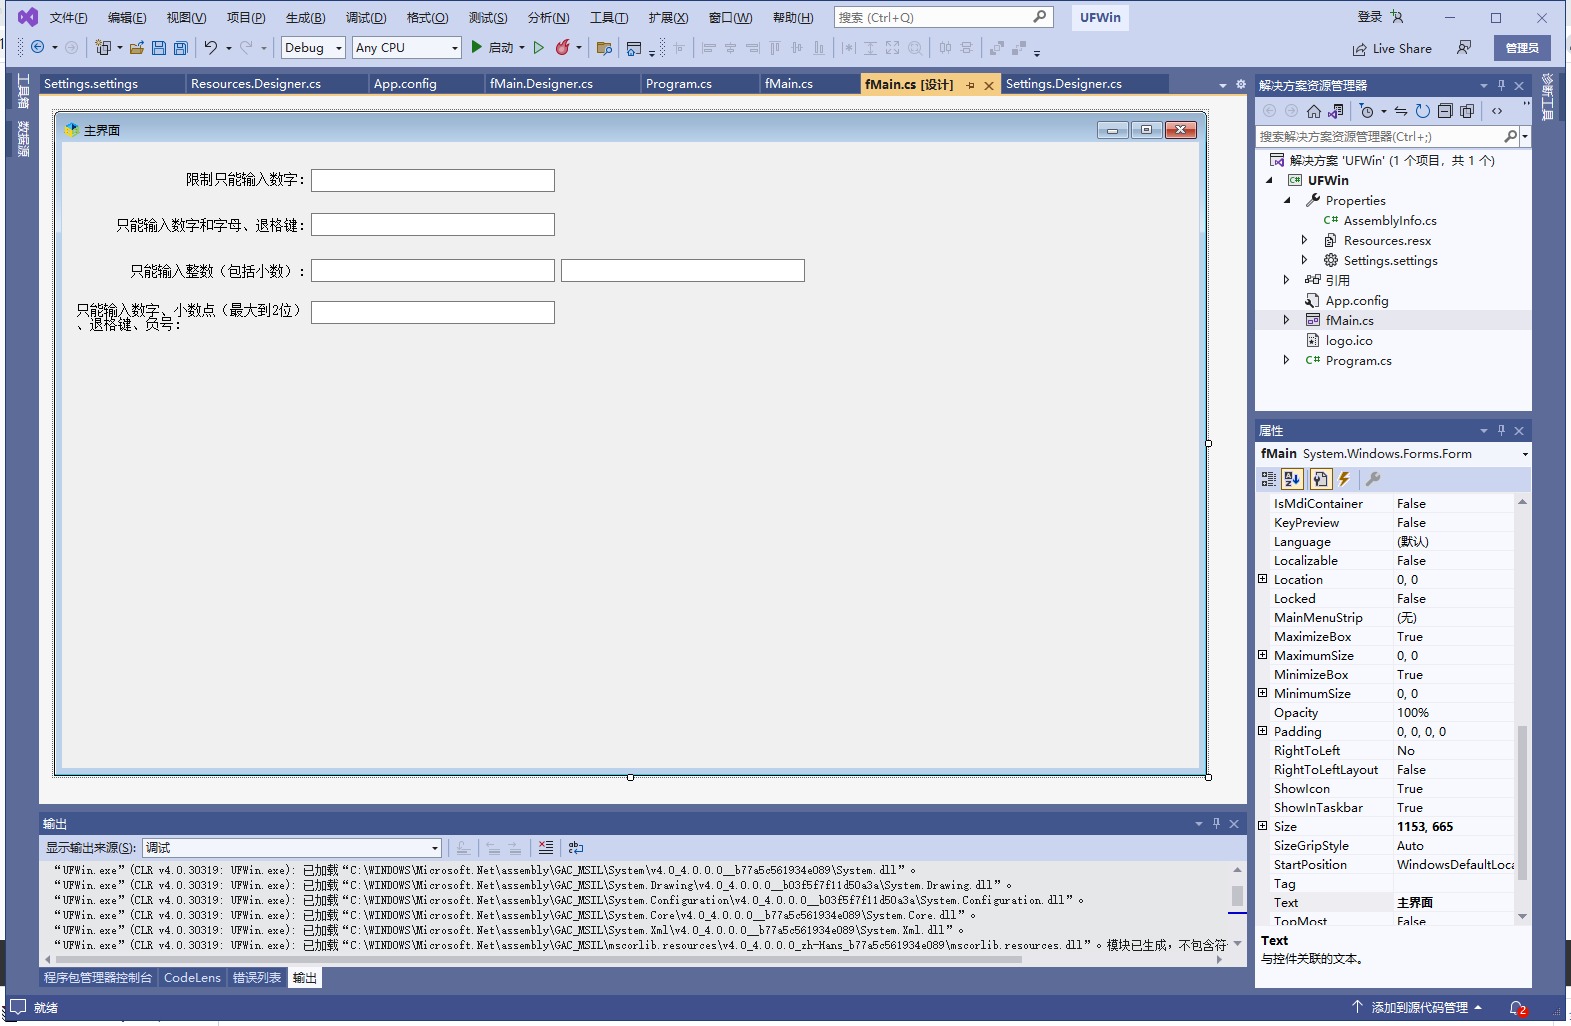Expand the fMain.cs tree node
Image resolution: width=1571 pixels, height=1026 pixels.
1287,320
